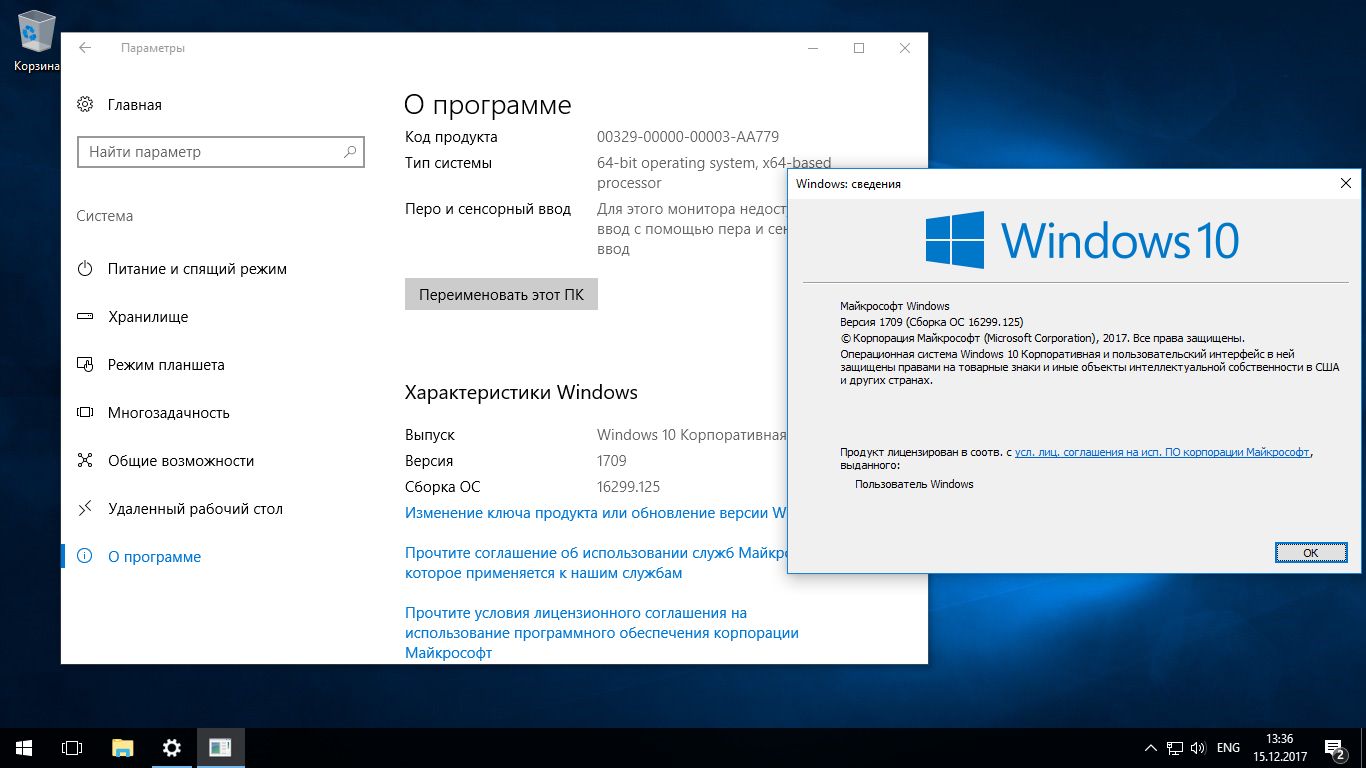Click the Windows 10 Корпоративная edition value
Image resolution: width=1366 pixels, height=768 pixels.
692,435
